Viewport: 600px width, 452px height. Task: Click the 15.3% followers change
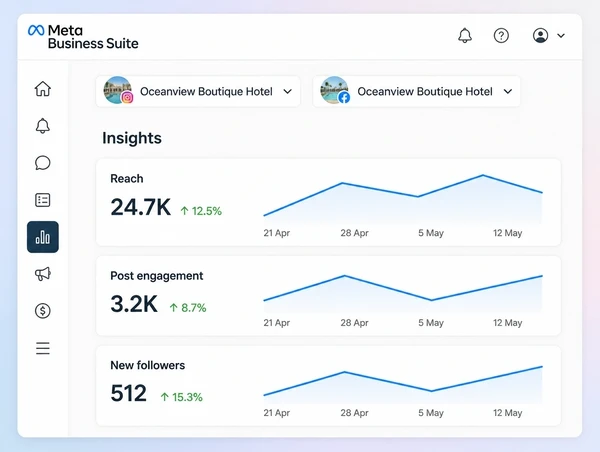181,397
